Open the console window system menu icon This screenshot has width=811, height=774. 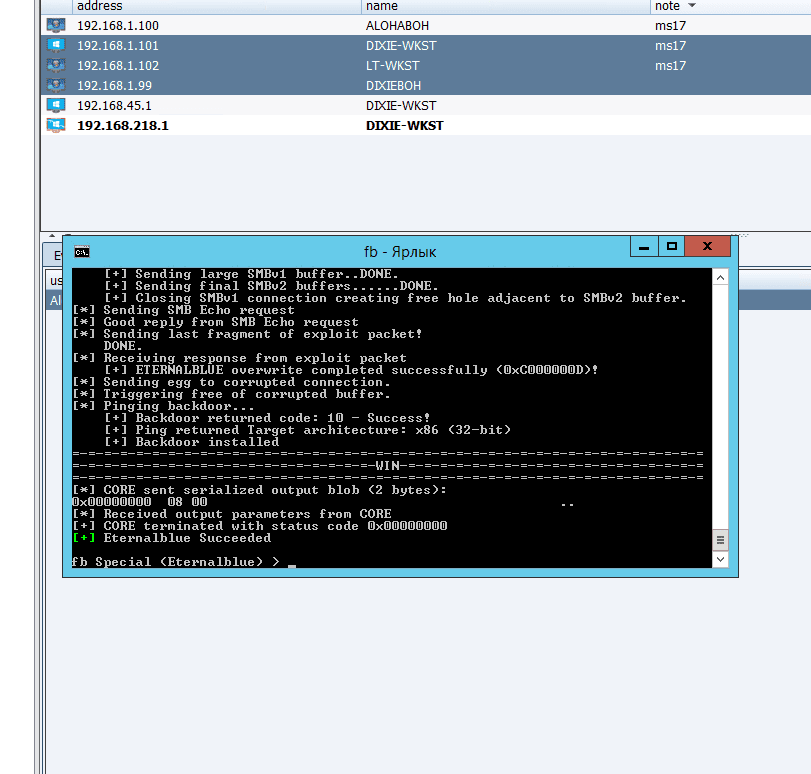(82, 252)
